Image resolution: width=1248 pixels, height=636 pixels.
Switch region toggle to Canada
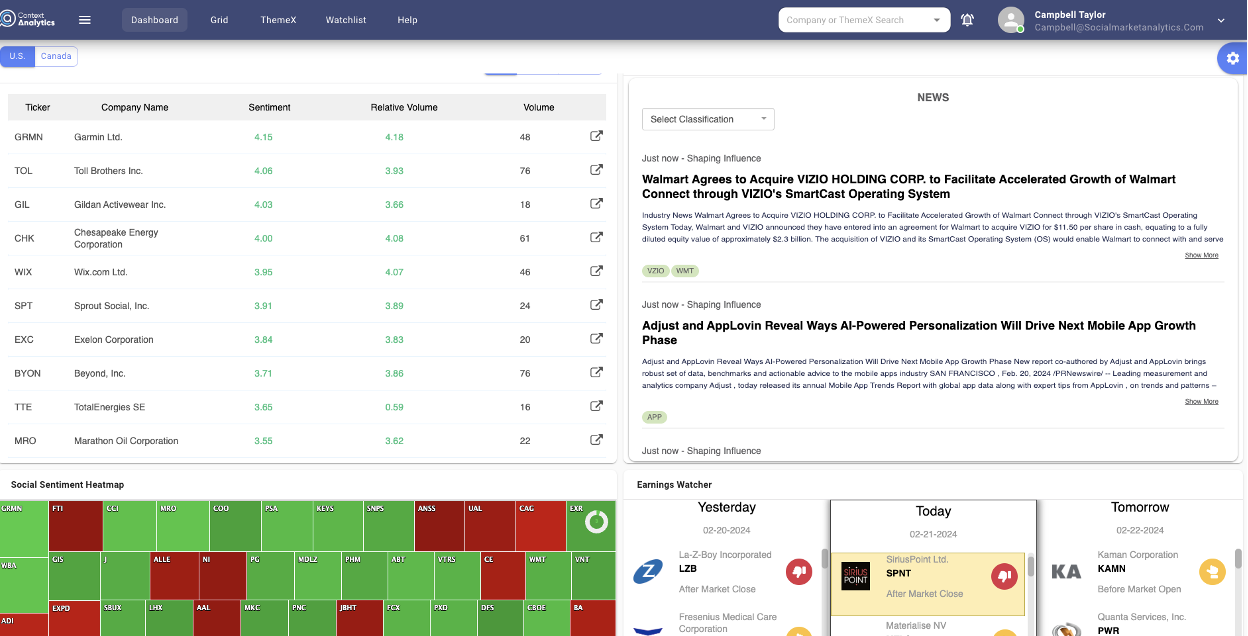(56, 57)
